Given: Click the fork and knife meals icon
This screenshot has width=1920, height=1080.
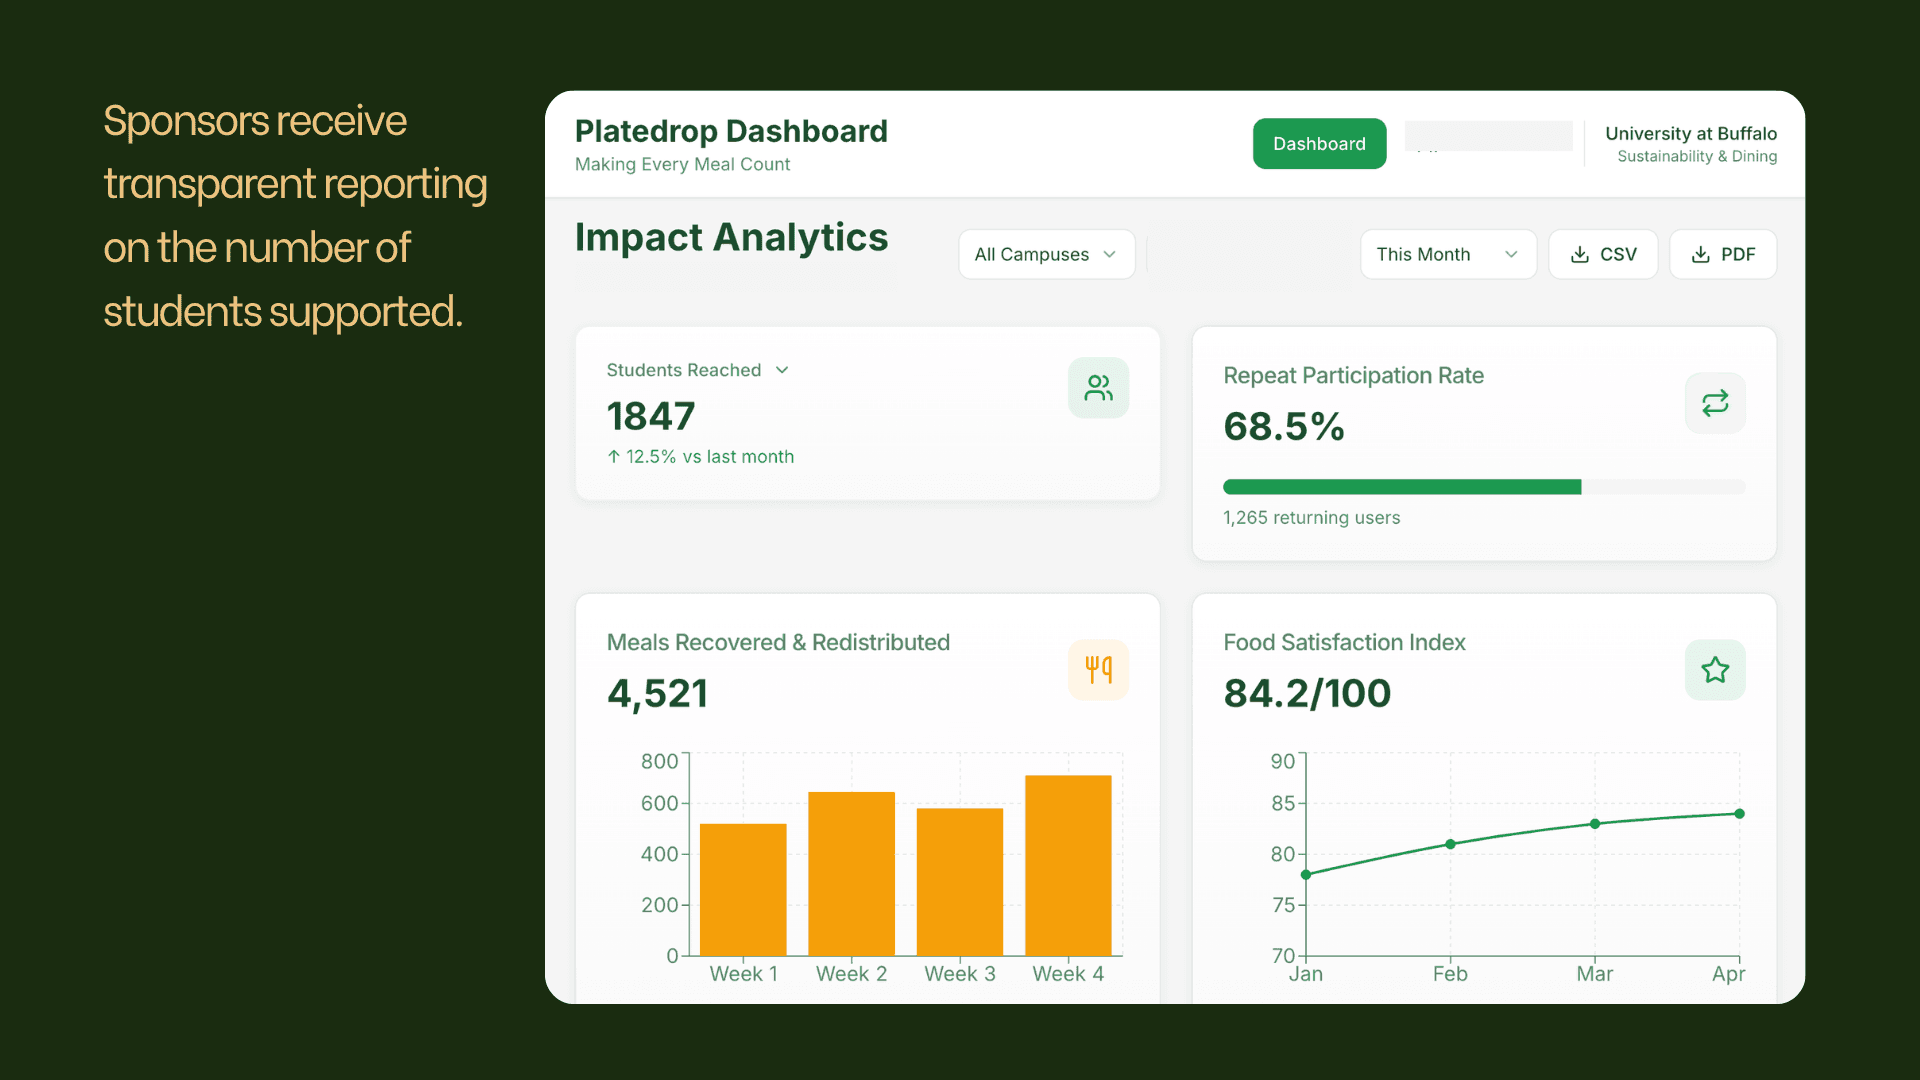Looking at the screenshot, I should (x=1098, y=669).
